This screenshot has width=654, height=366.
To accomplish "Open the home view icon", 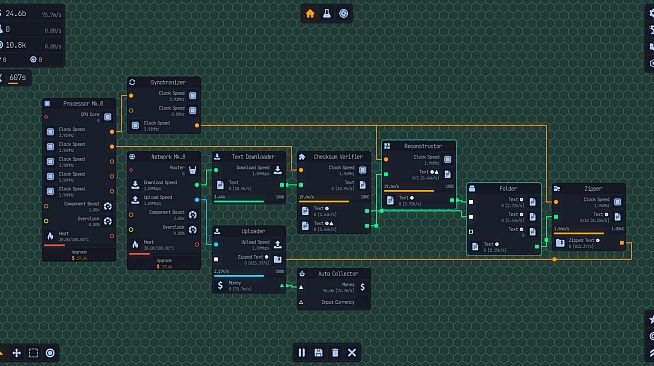I will coord(310,14).
